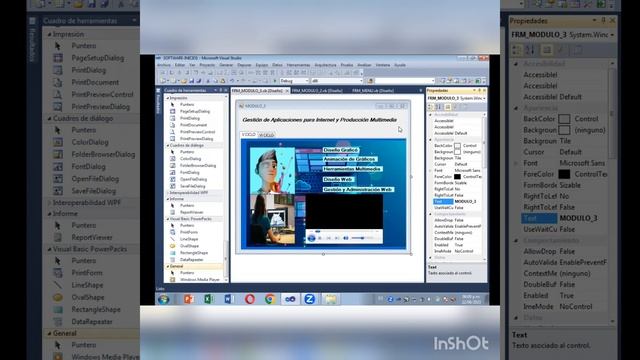Click Gestión y Administración Web label
This screenshot has width=640, height=360.
pos(358,189)
